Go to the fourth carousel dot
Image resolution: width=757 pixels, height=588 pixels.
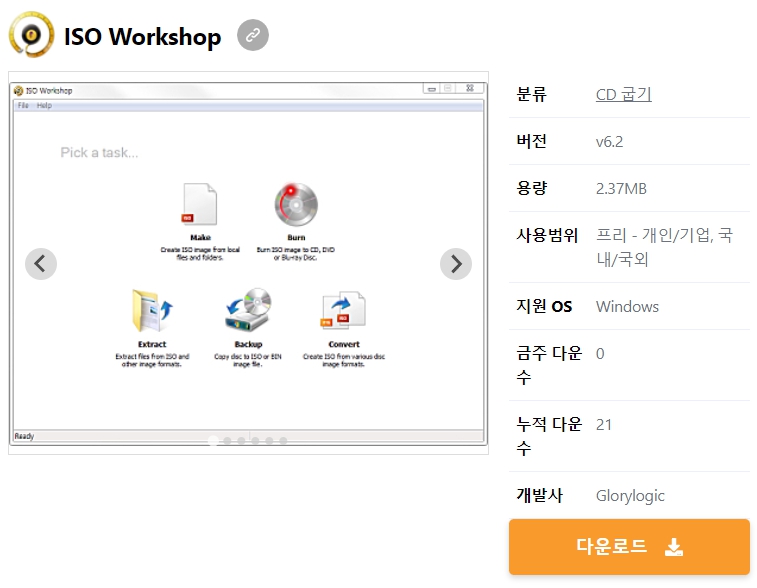255,441
